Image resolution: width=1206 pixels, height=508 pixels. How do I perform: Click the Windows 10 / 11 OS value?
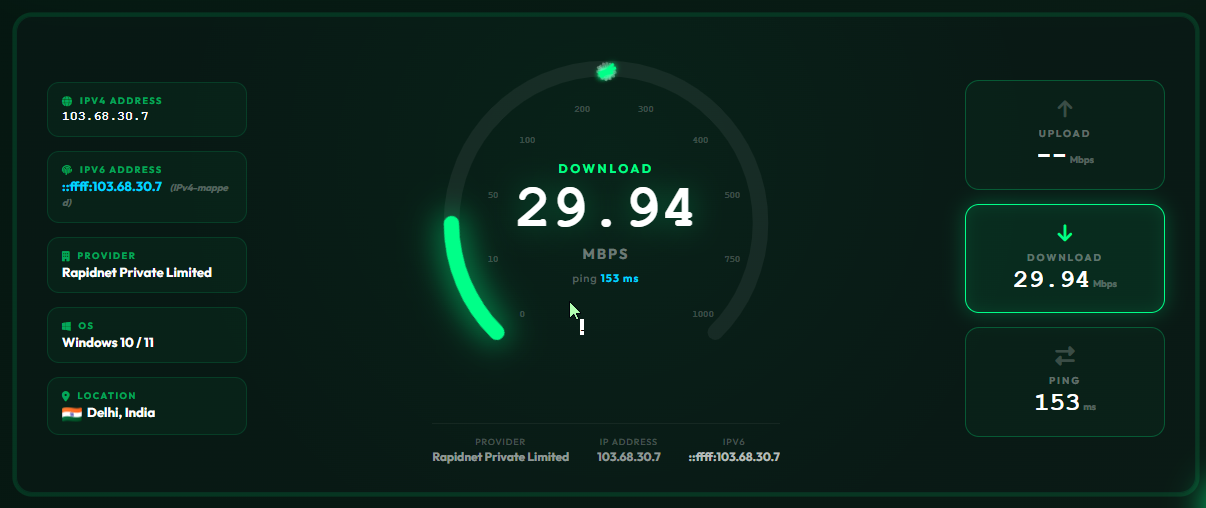(x=108, y=342)
